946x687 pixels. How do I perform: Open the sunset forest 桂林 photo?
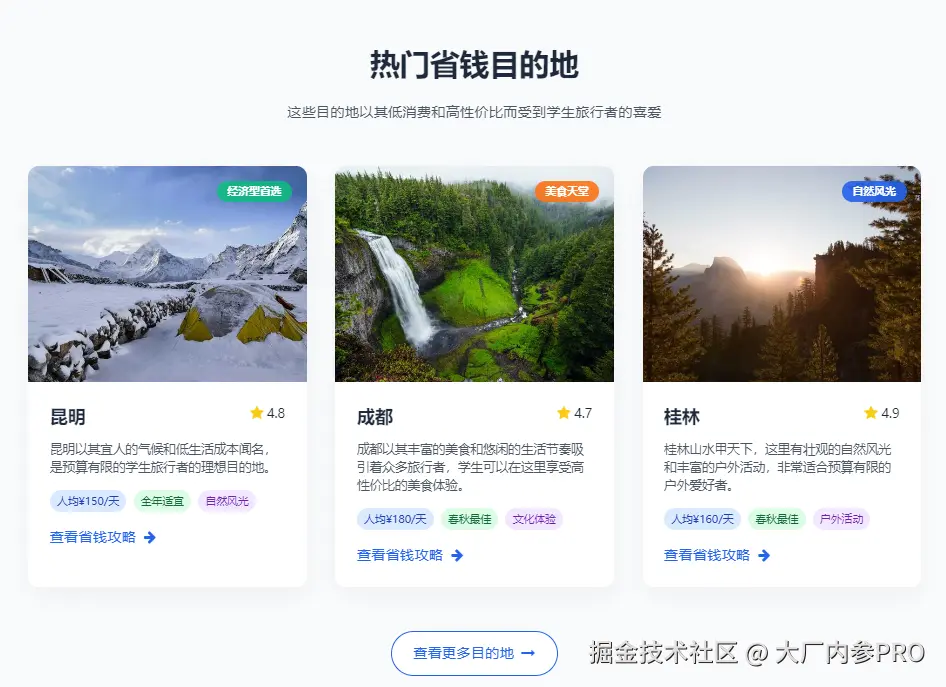tap(782, 274)
